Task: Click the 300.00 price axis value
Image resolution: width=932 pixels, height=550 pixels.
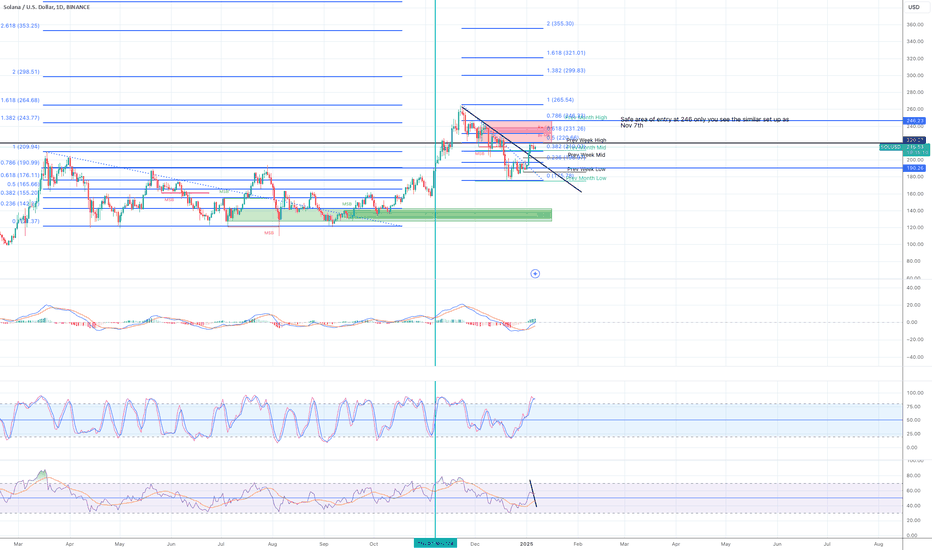Action: 915,76
